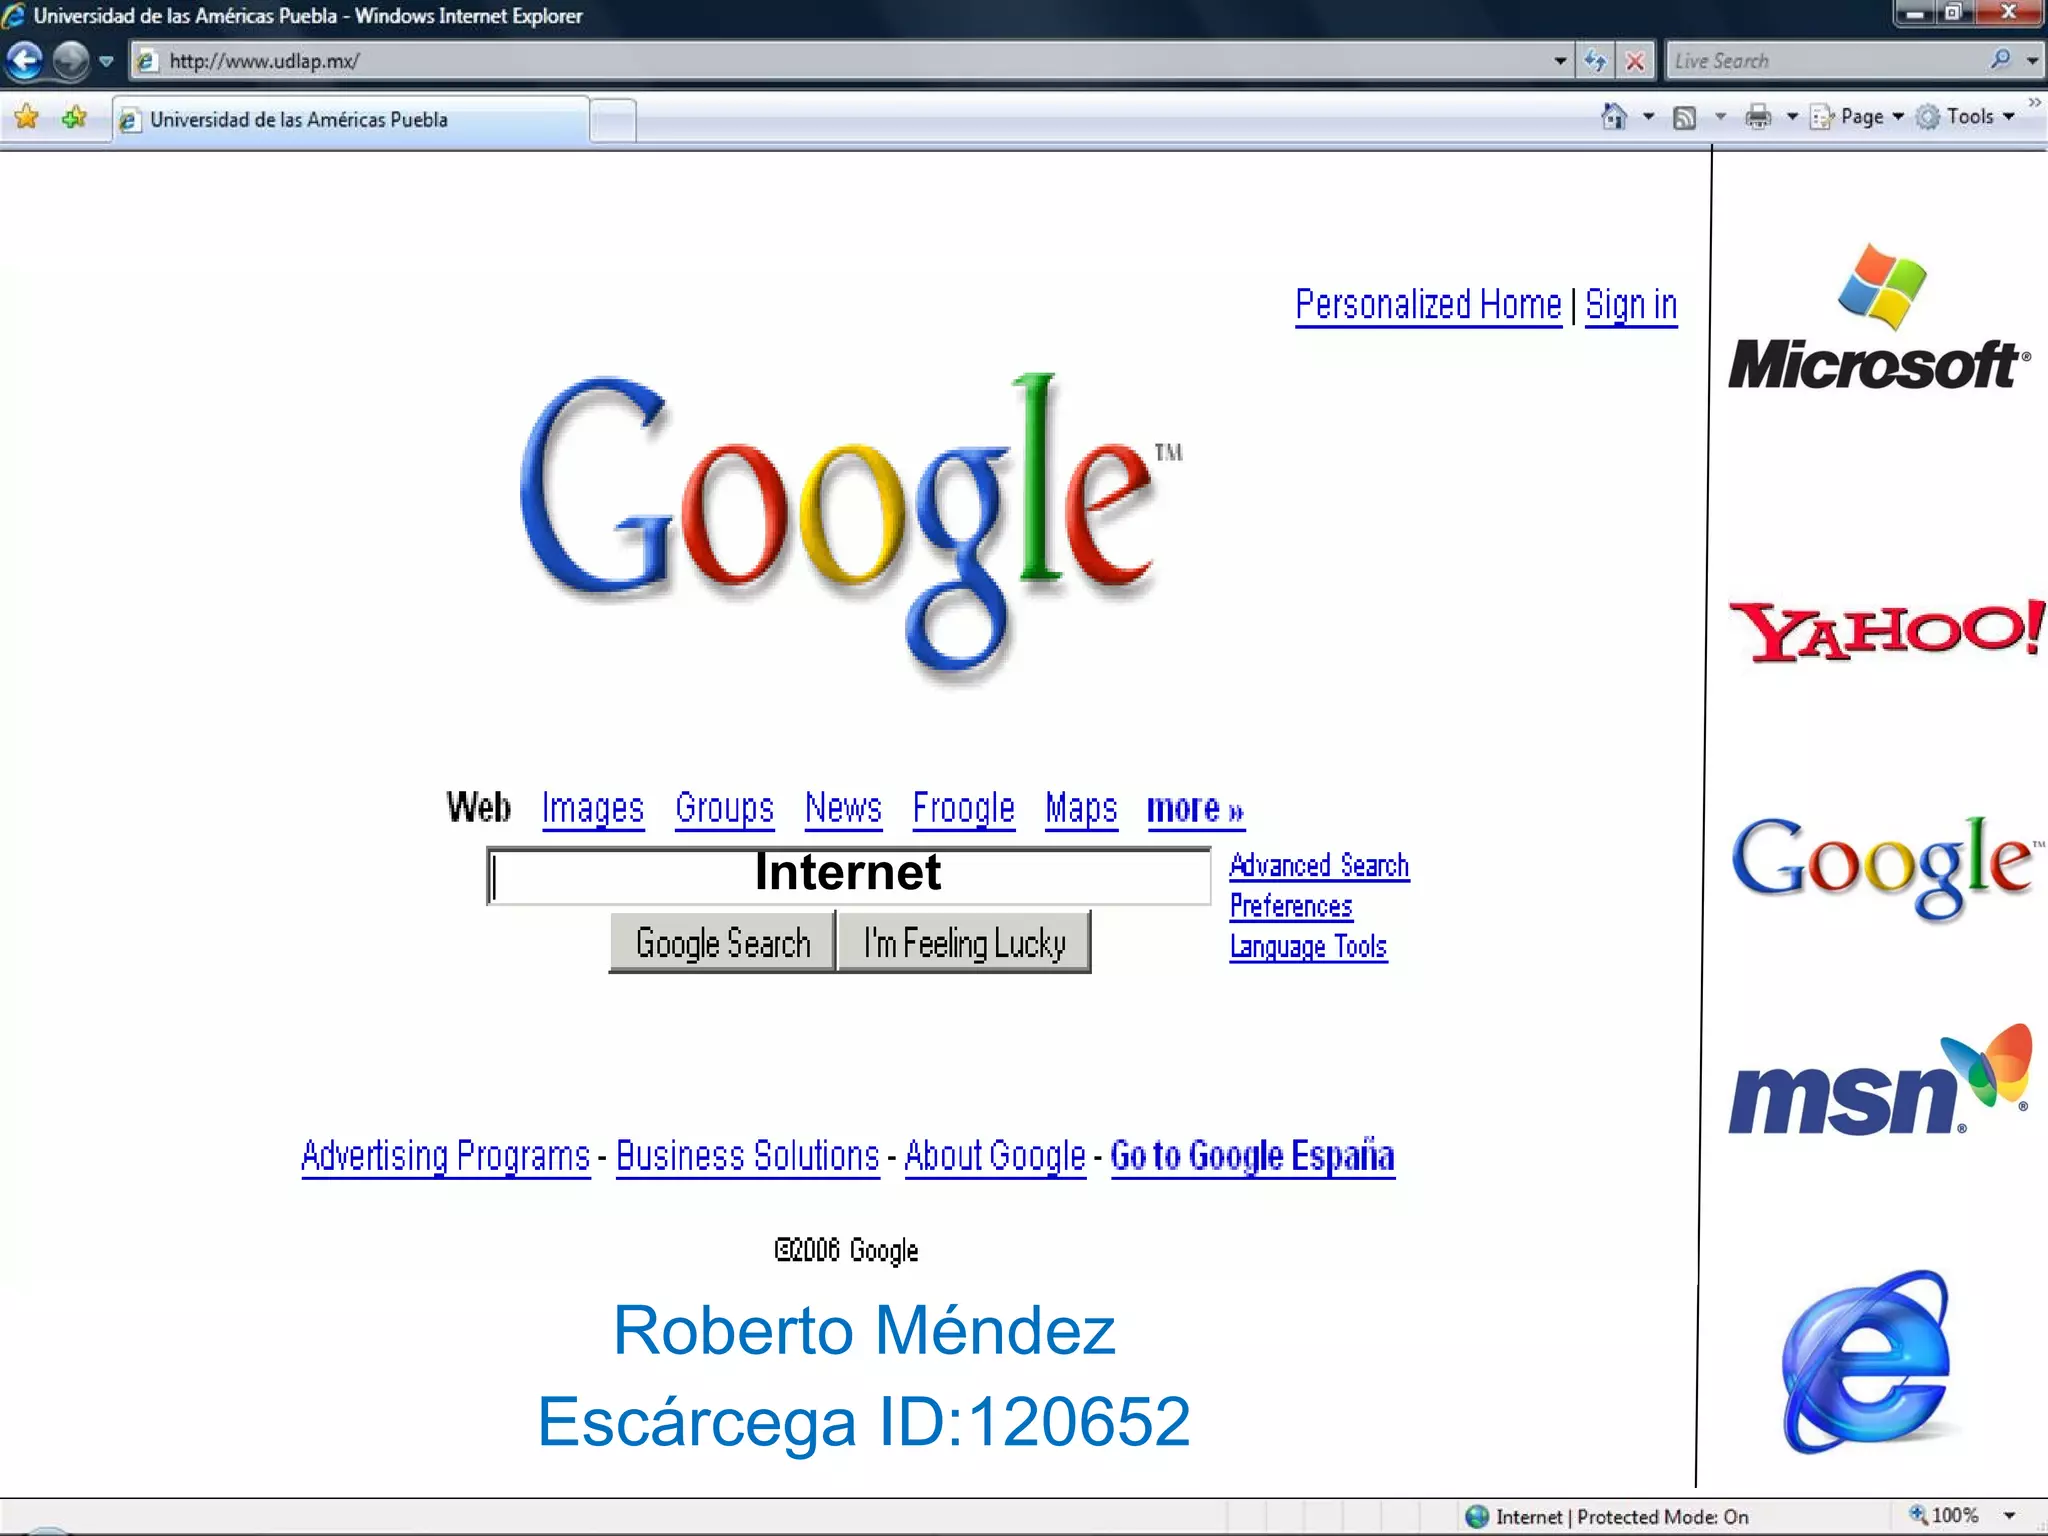Click the Google Search button
Image resolution: width=2048 pixels, height=1536 pixels.
pos(722,942)
